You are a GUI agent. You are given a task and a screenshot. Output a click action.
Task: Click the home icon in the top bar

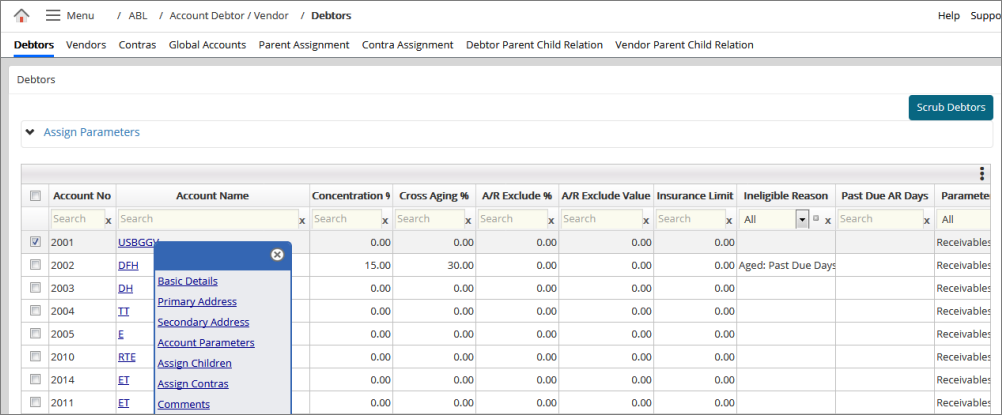(21, 15)
